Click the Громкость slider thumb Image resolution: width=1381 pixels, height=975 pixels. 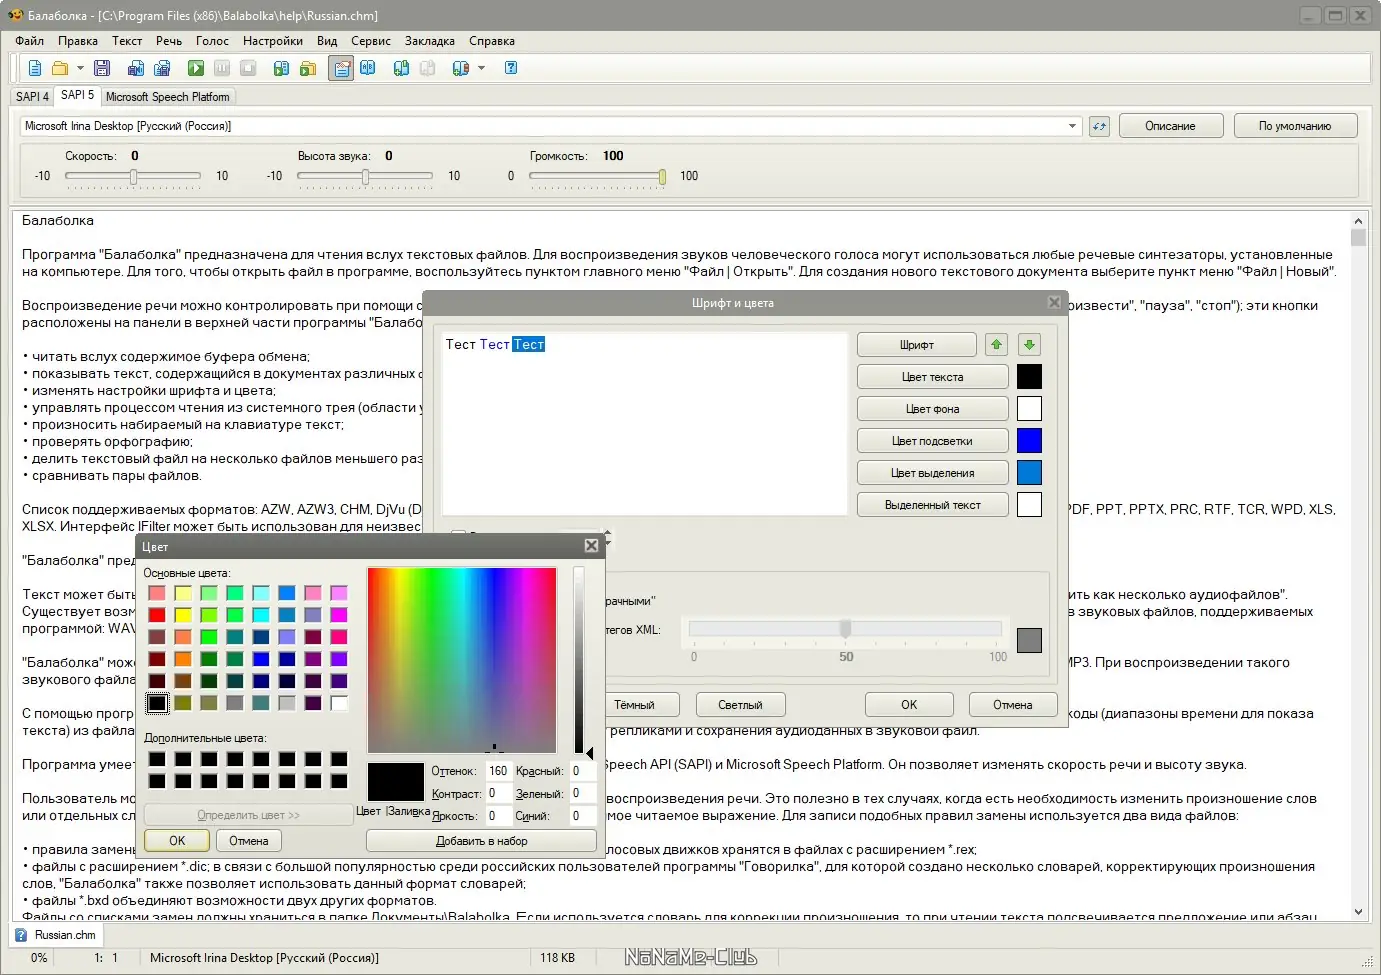662,176
